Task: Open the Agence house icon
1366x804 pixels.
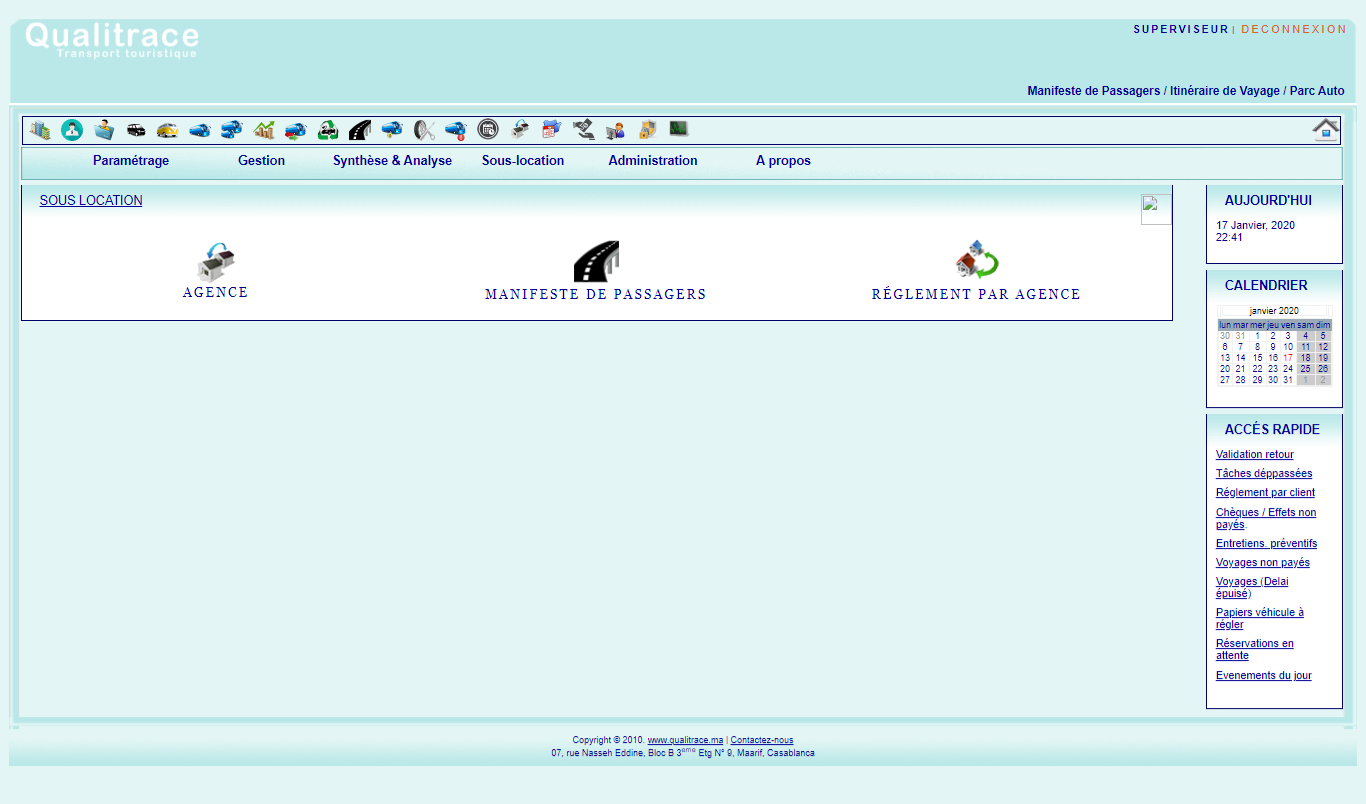Action: coord(215,261)
